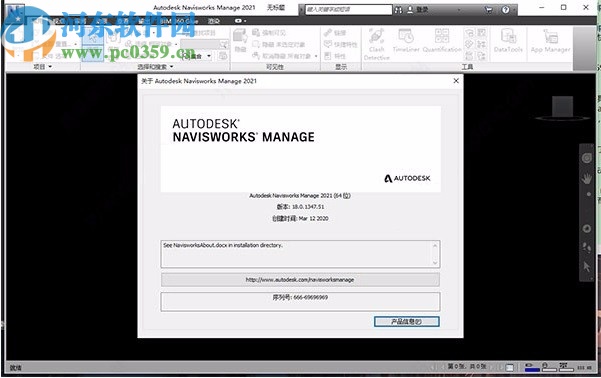
Task: Click the sheet browser icon in status bar
Action: [509, 368]
